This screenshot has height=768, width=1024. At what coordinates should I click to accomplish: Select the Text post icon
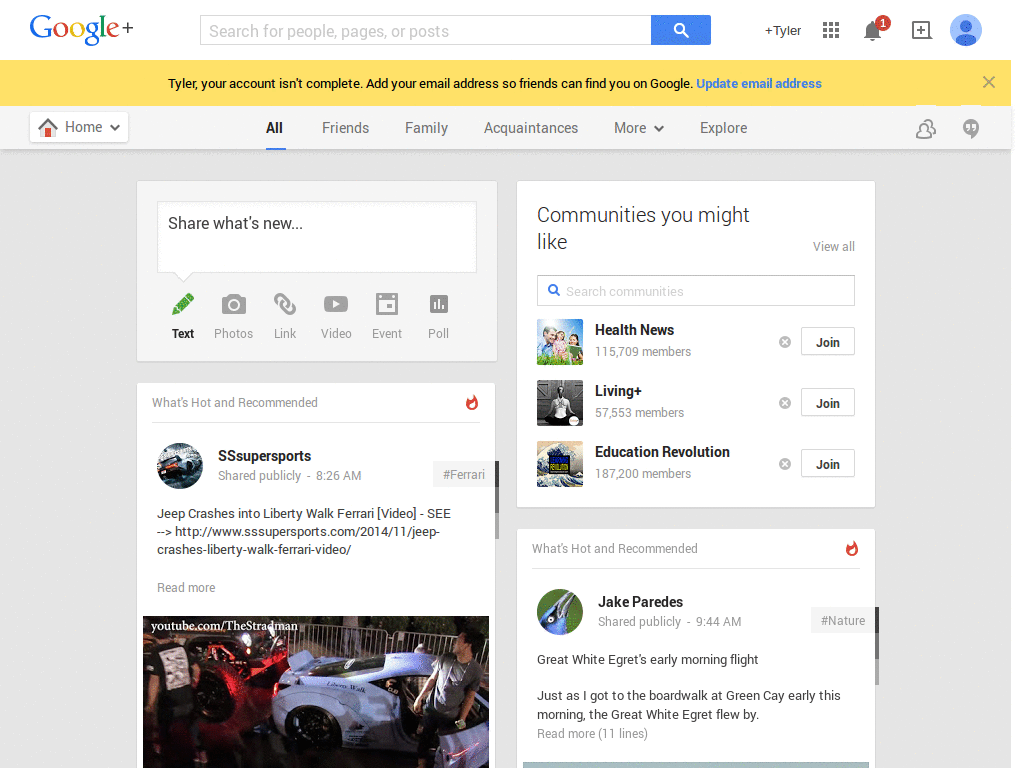click(182, 315)
